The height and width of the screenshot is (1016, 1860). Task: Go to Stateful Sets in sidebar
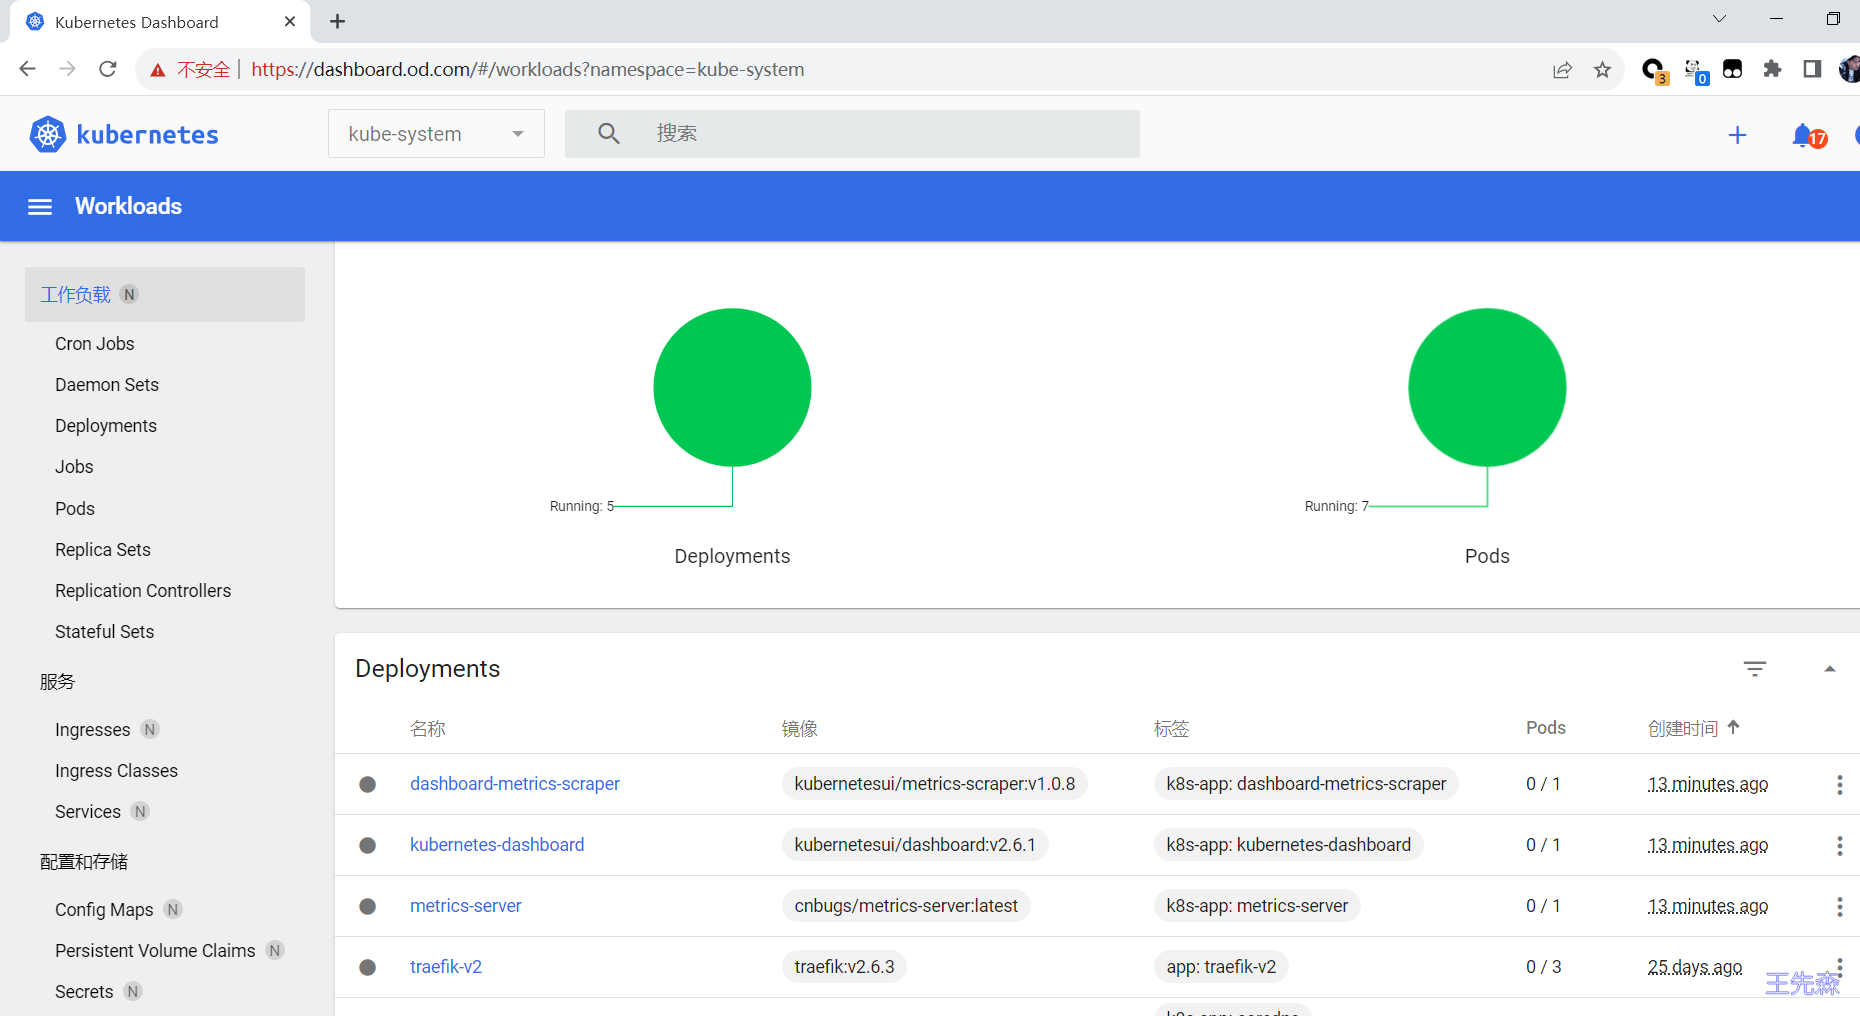(x=105, y=632)
